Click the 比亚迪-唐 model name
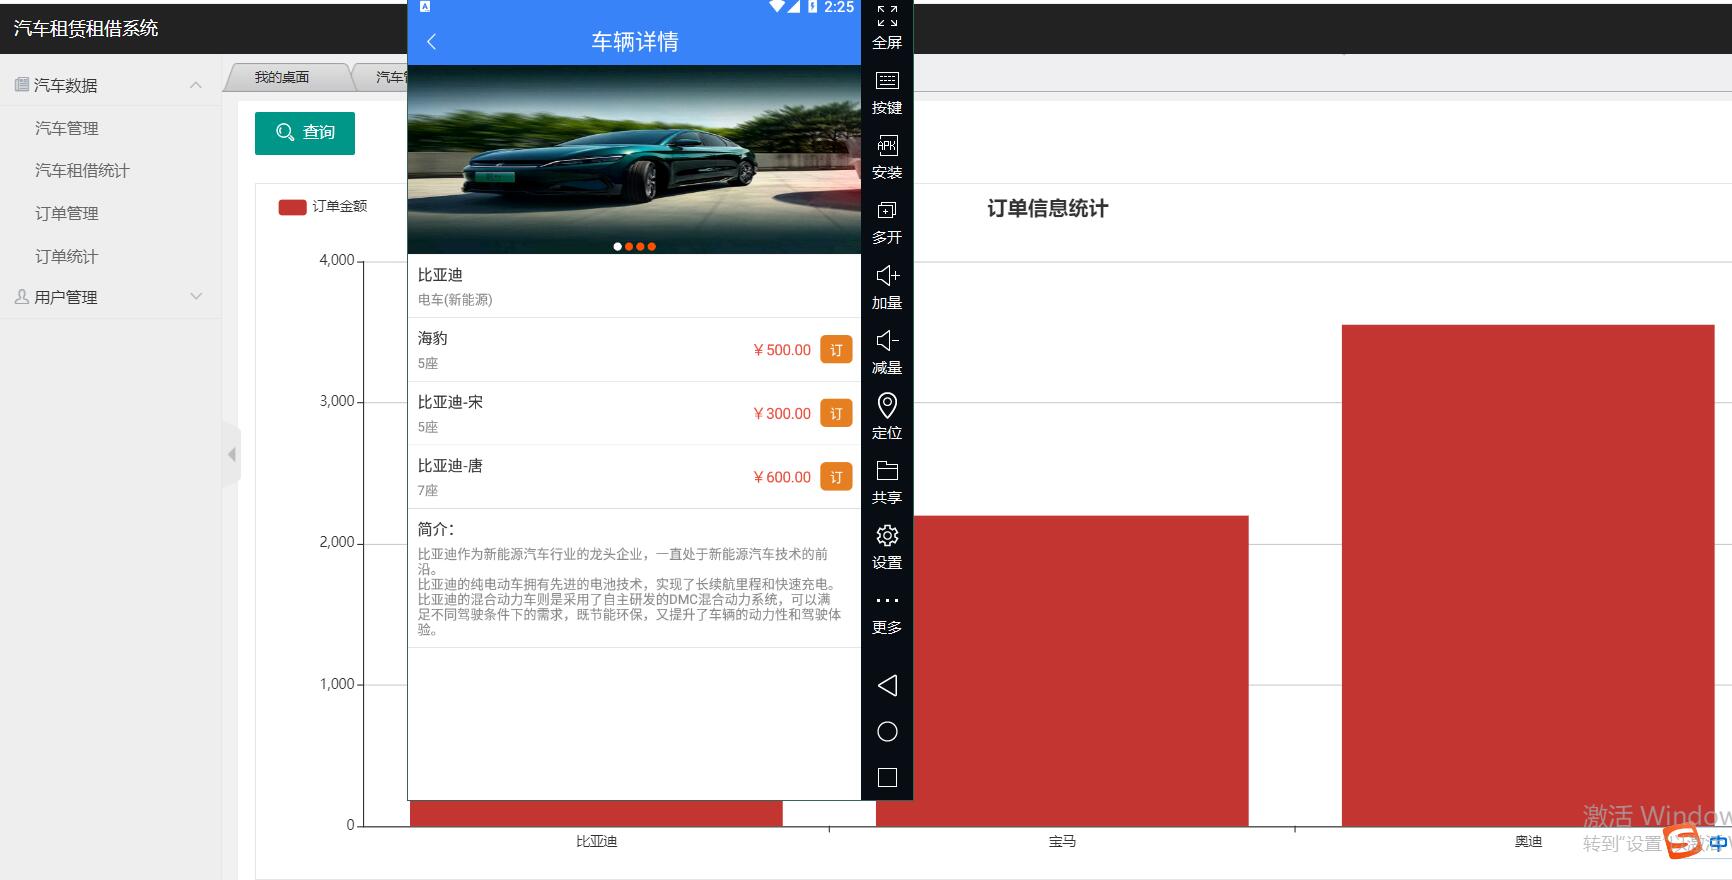The image size is (1732, 880). tap(450, 466)
